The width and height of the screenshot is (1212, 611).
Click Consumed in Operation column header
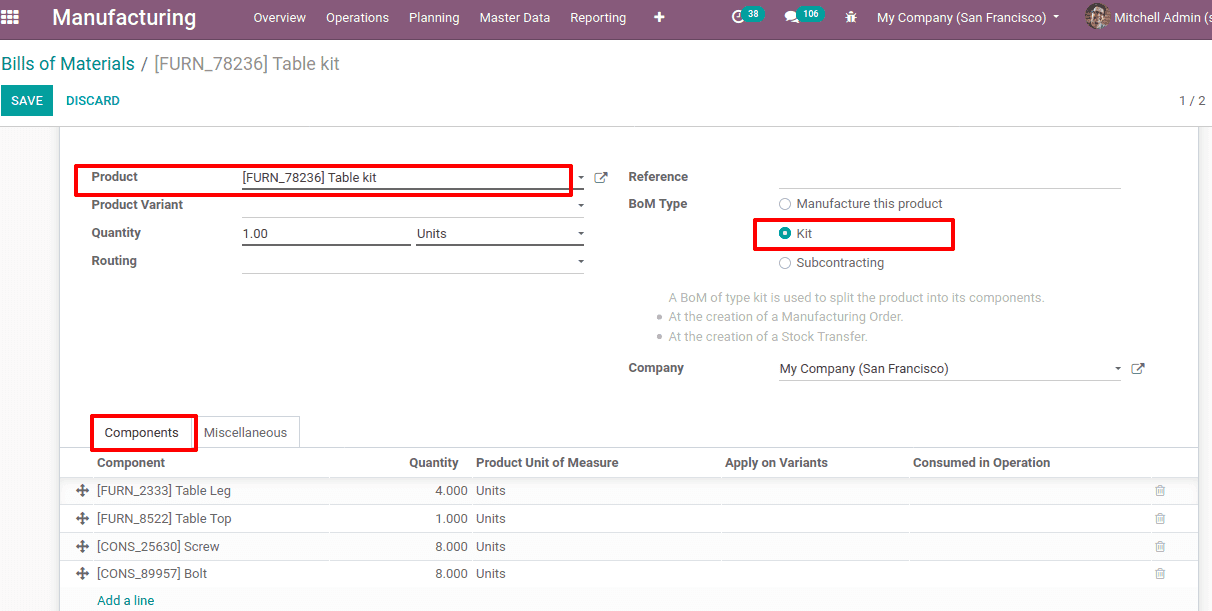click(981, 463)
